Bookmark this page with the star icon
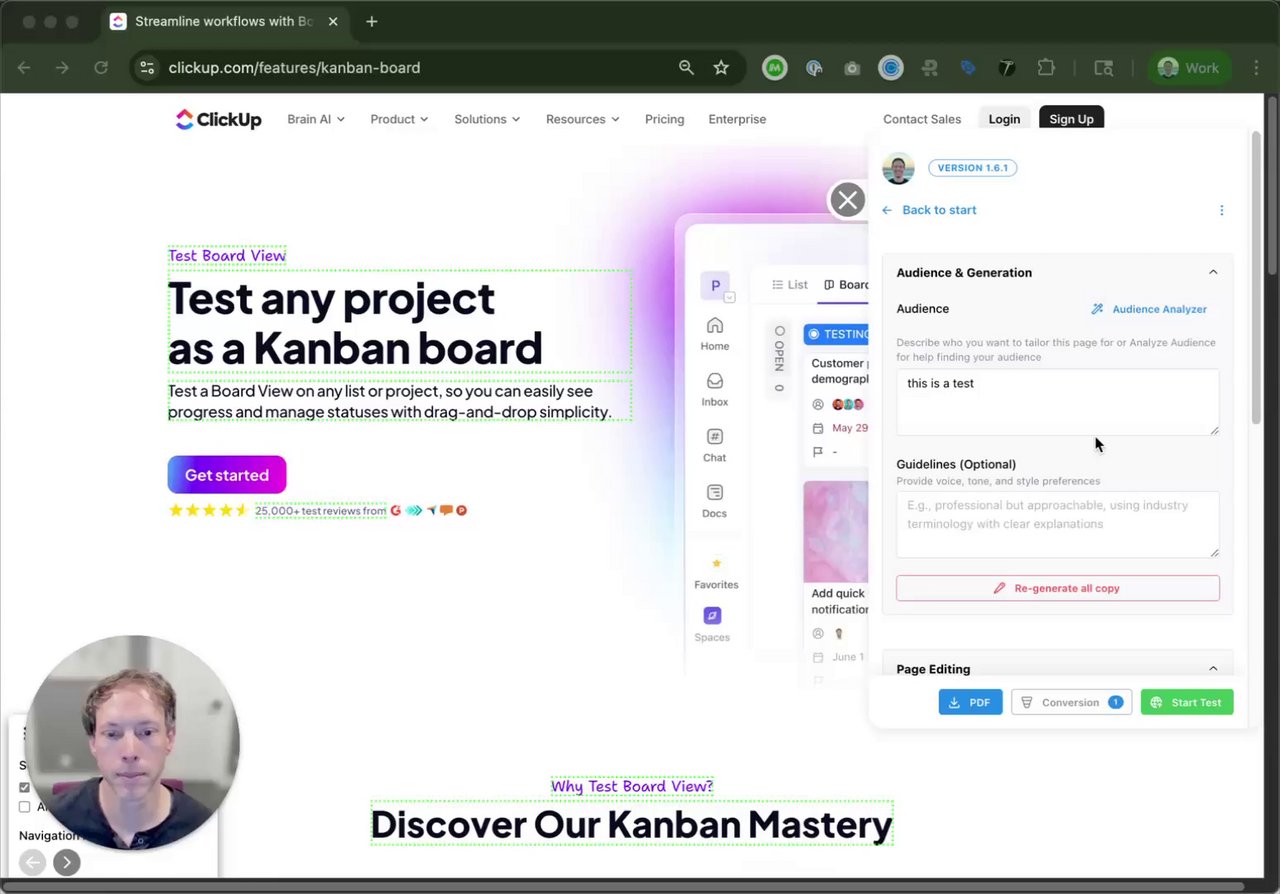1280x894 pixels. 721,68
